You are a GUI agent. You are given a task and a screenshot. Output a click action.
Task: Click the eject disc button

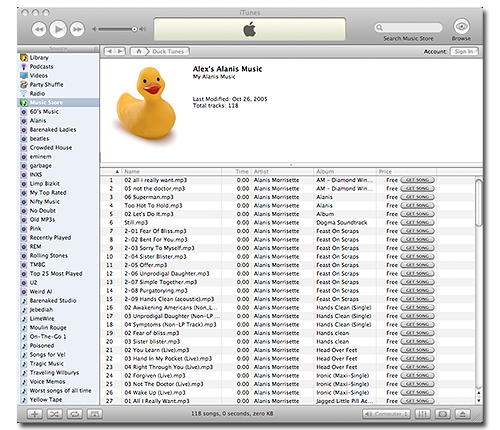click(463, 414)
